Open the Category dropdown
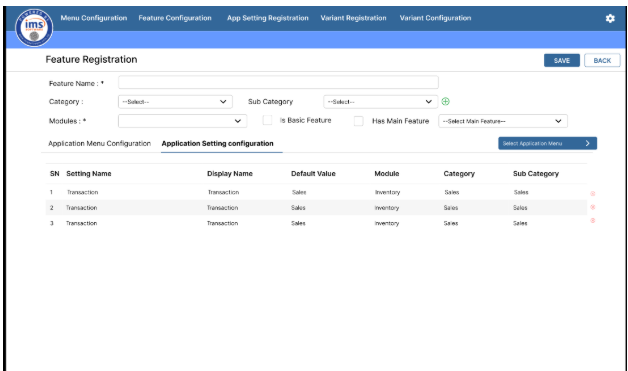The image size is (628, 371). pyautogui.click(x=175, y=102)
